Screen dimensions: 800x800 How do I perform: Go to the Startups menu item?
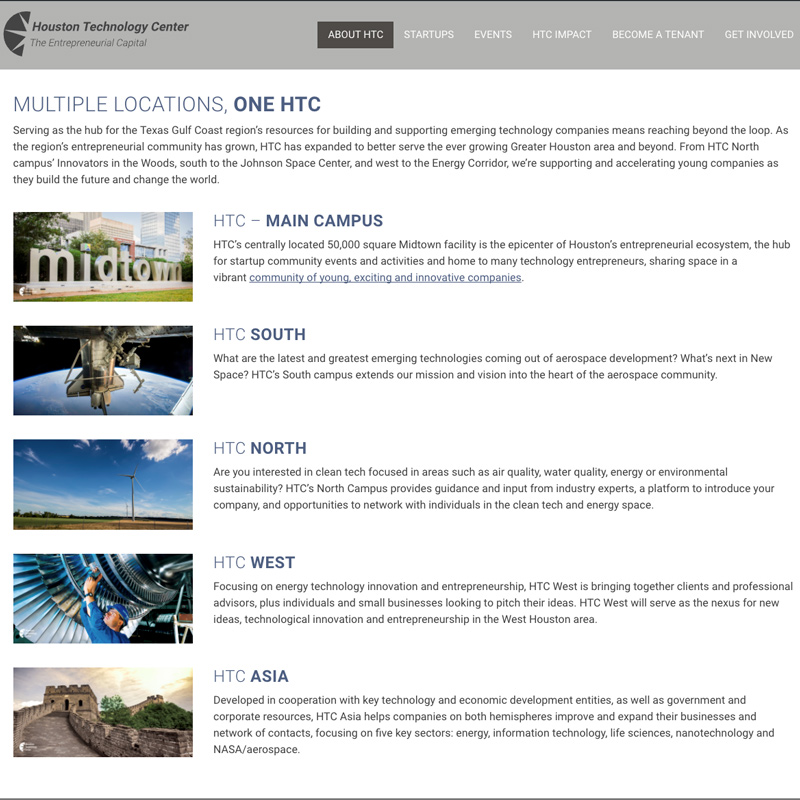pyautogui.click(x=428, y=34)
